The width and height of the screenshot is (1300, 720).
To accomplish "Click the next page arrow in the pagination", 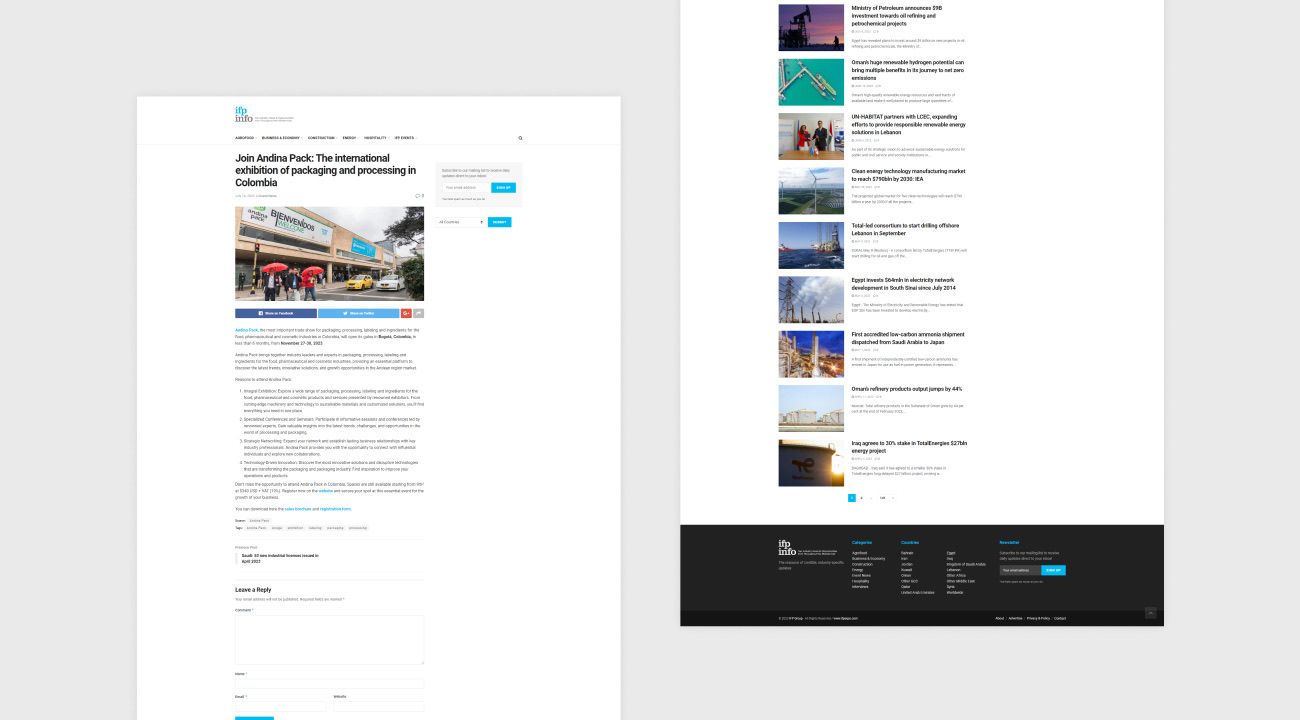I will click(893, 497).
